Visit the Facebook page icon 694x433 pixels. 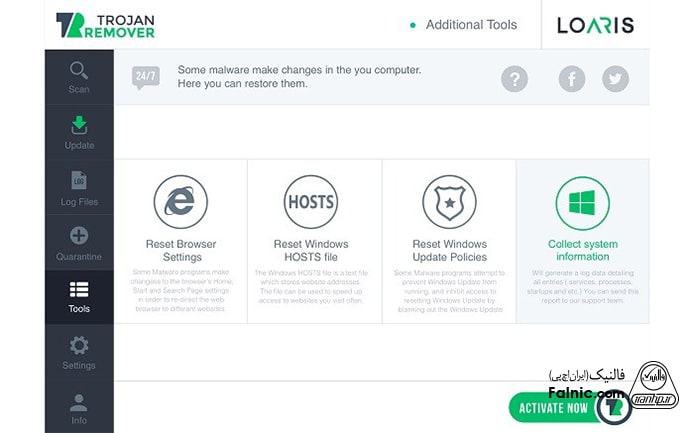click(x=572, y=78)
